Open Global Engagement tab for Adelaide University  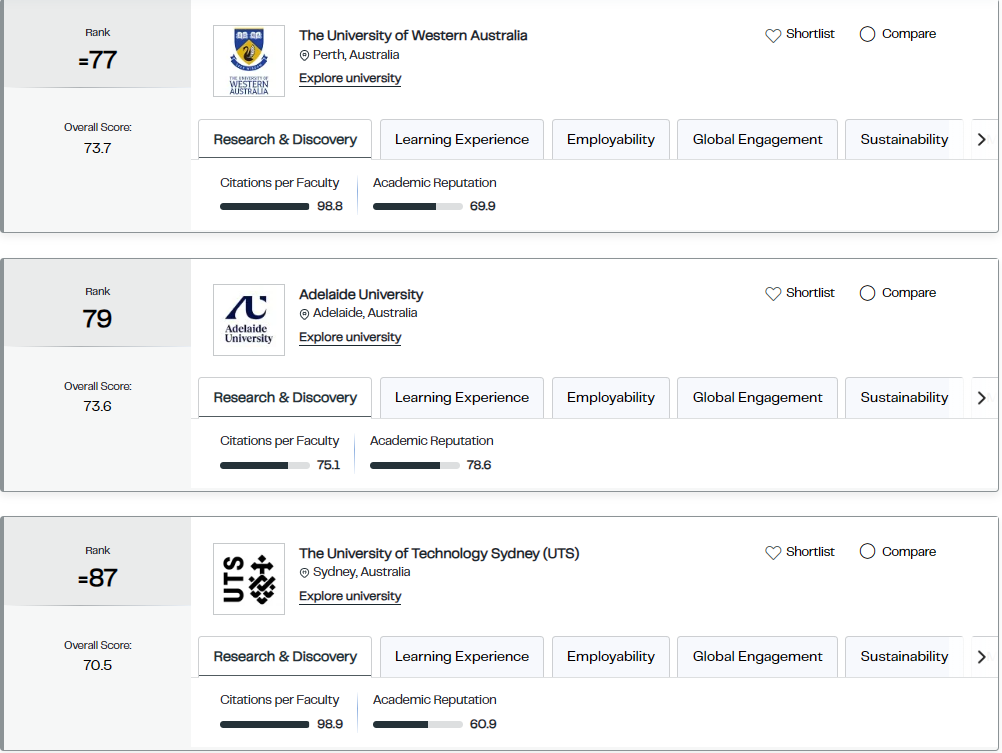757,398
